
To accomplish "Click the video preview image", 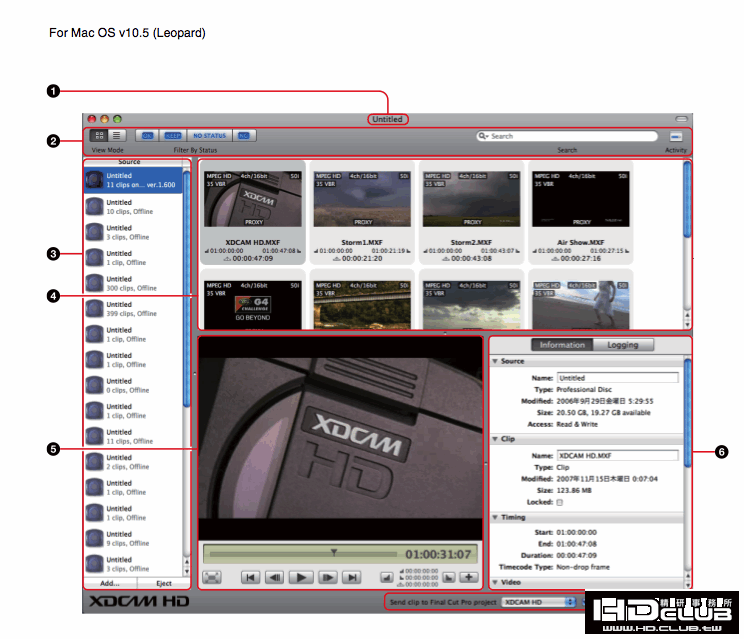I will pos(340,438).
